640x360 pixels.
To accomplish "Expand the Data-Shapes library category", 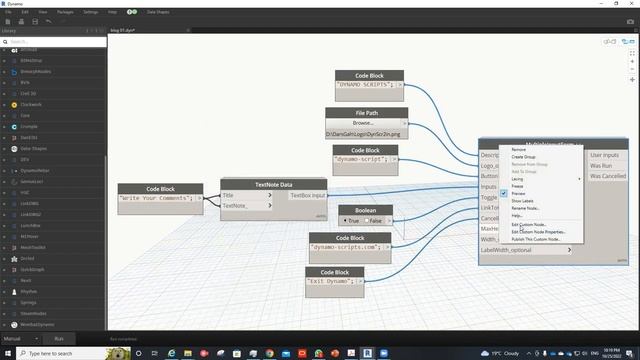I will [4, 149].
